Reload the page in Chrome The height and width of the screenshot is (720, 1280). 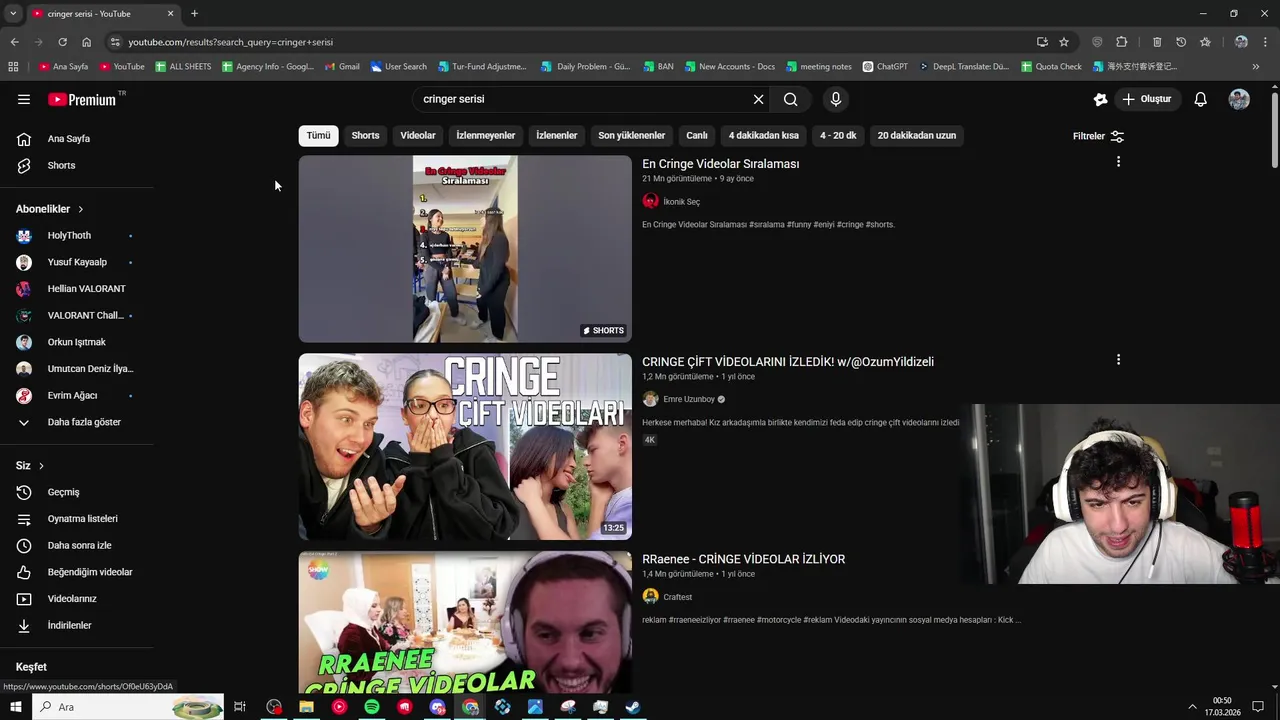pos(62,42)
